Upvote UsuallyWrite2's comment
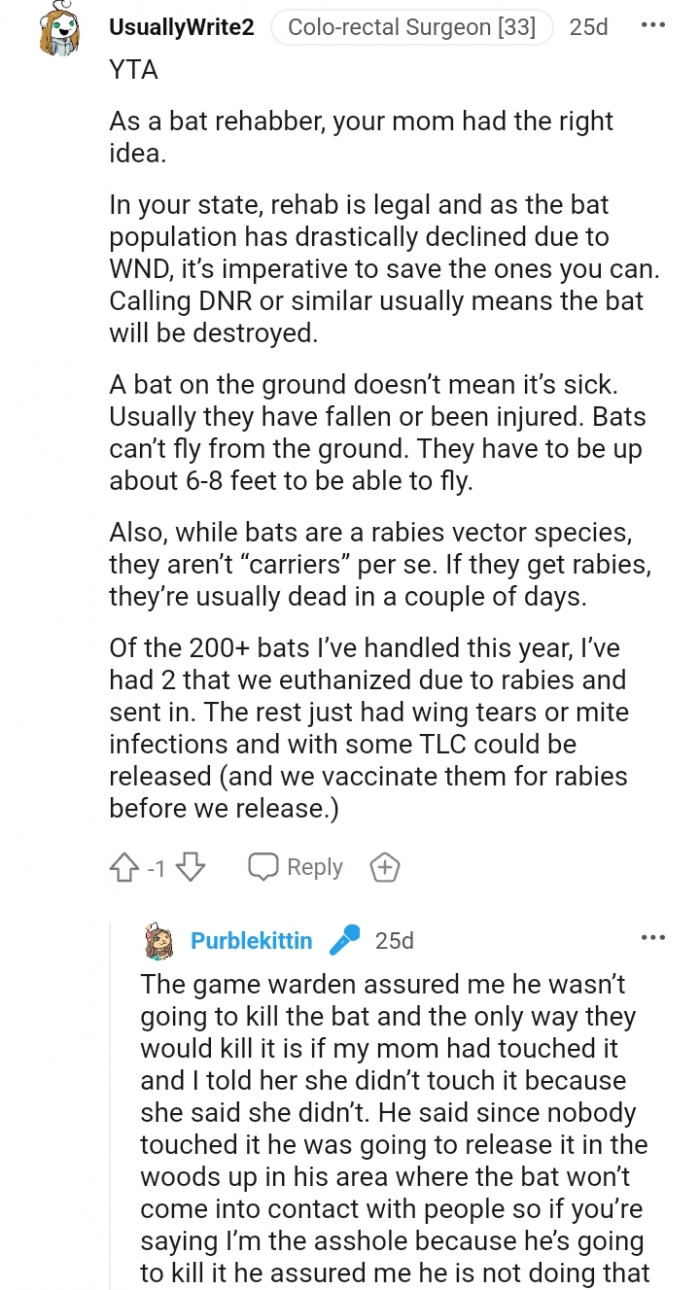 click(x=123, y=868)
